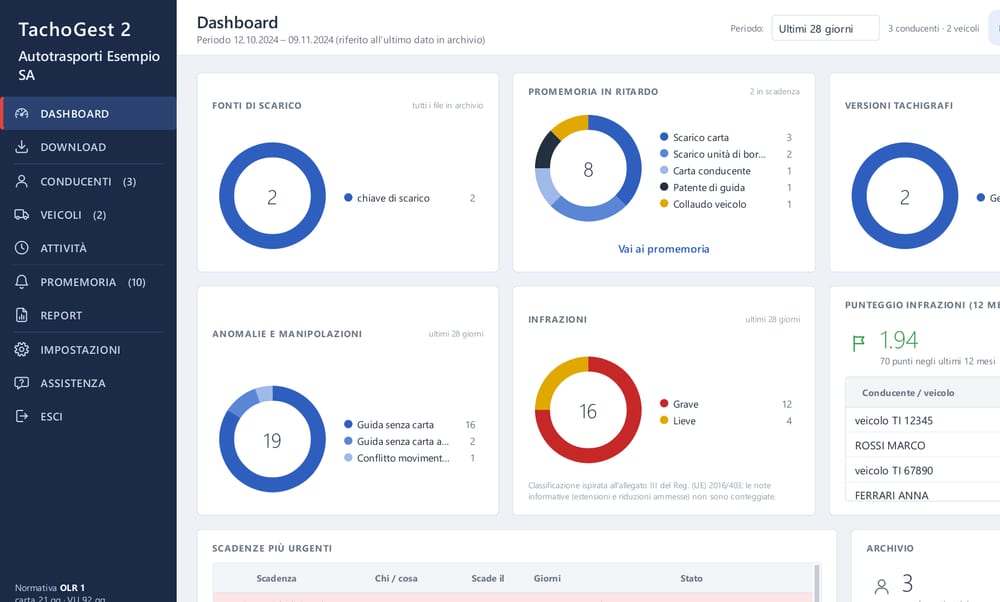
Task: Open the Vai ai promemoria link
Action: [x=663, y=249]
